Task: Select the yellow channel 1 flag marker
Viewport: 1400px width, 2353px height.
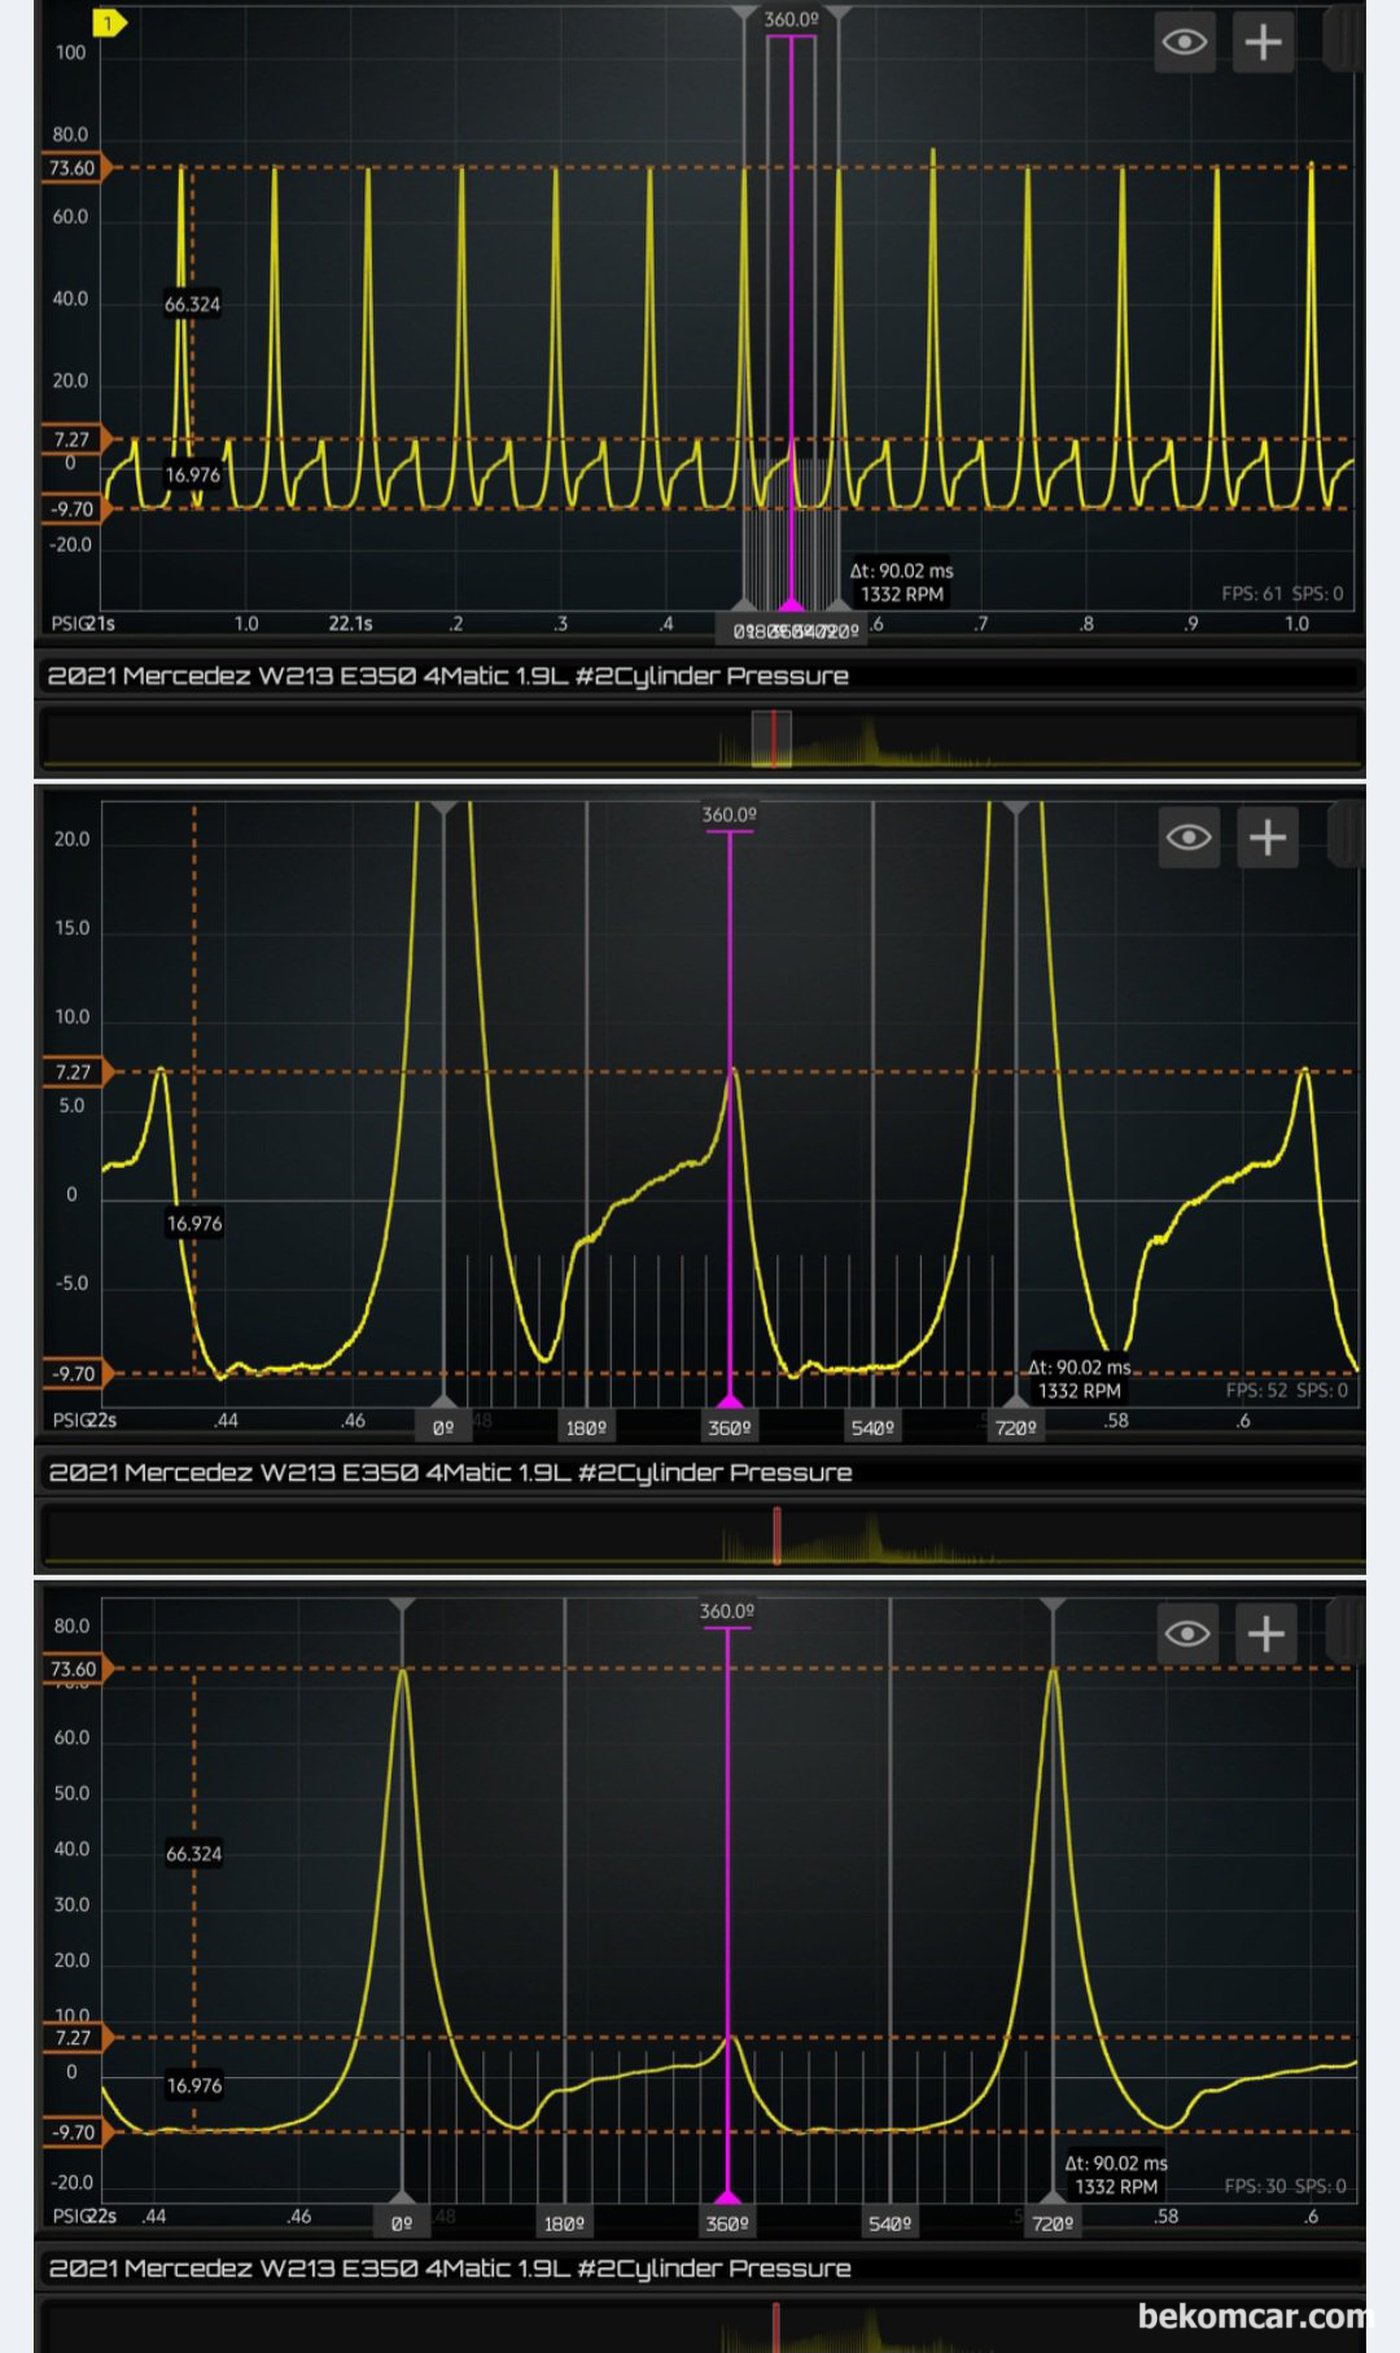Action: click(107, 23)
